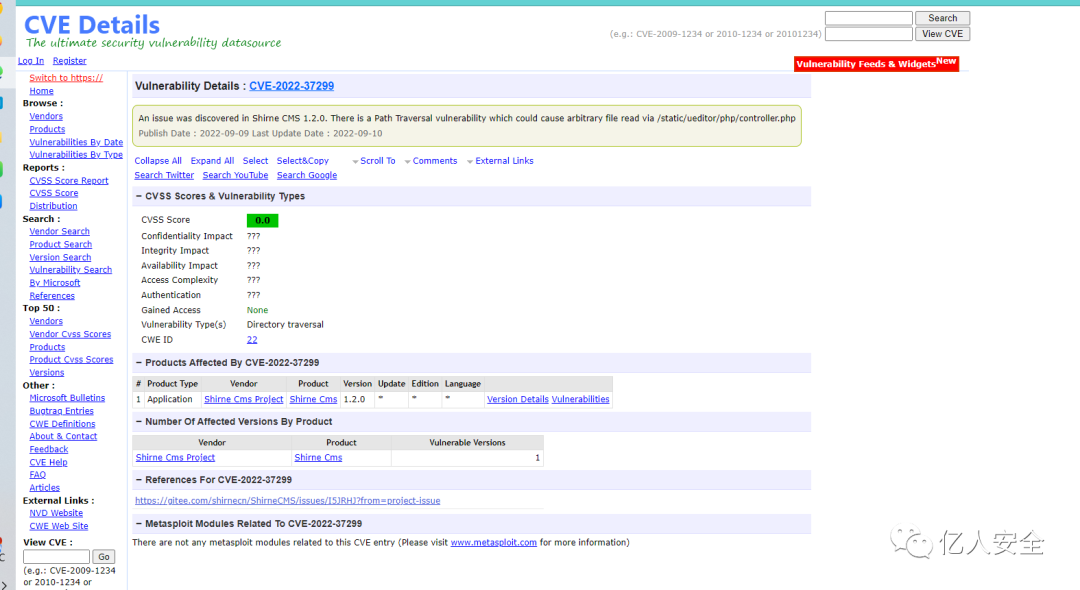1080x590 pixels.
Task: Collapse References For CVE-2022-37299 section
Action: (138, 480)
